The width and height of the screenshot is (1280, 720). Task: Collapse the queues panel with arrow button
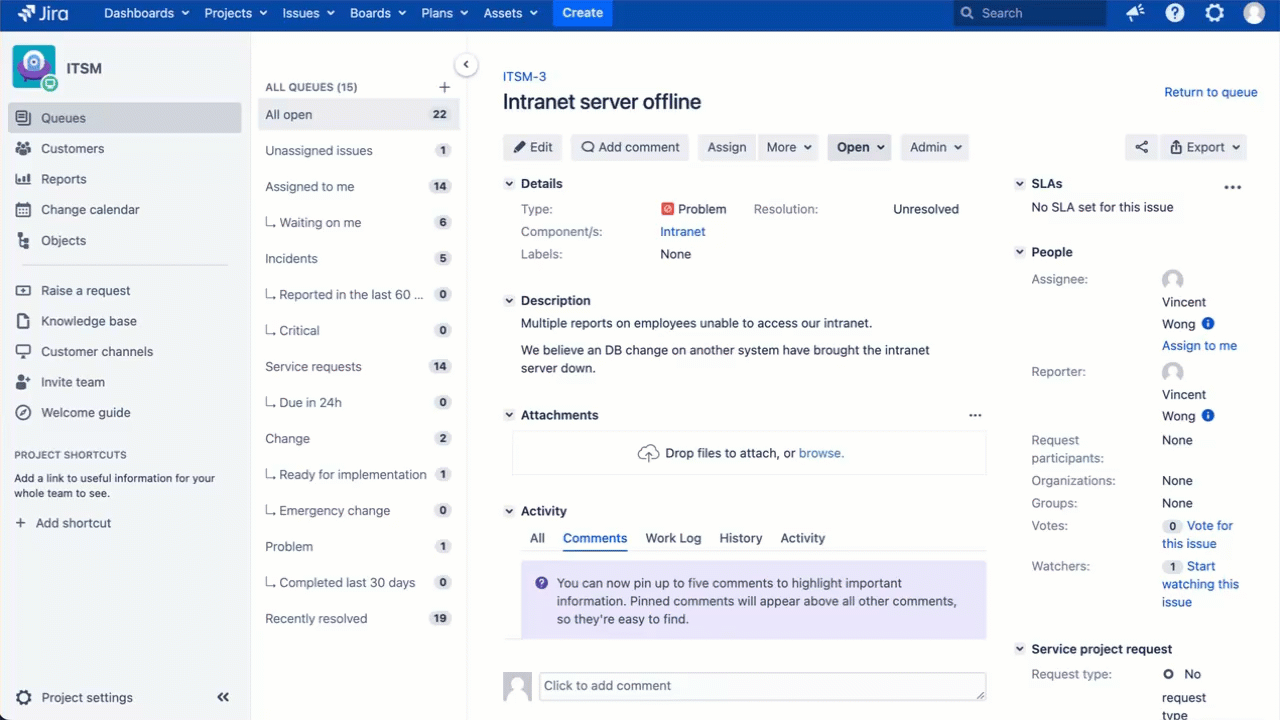coord(465,65)
